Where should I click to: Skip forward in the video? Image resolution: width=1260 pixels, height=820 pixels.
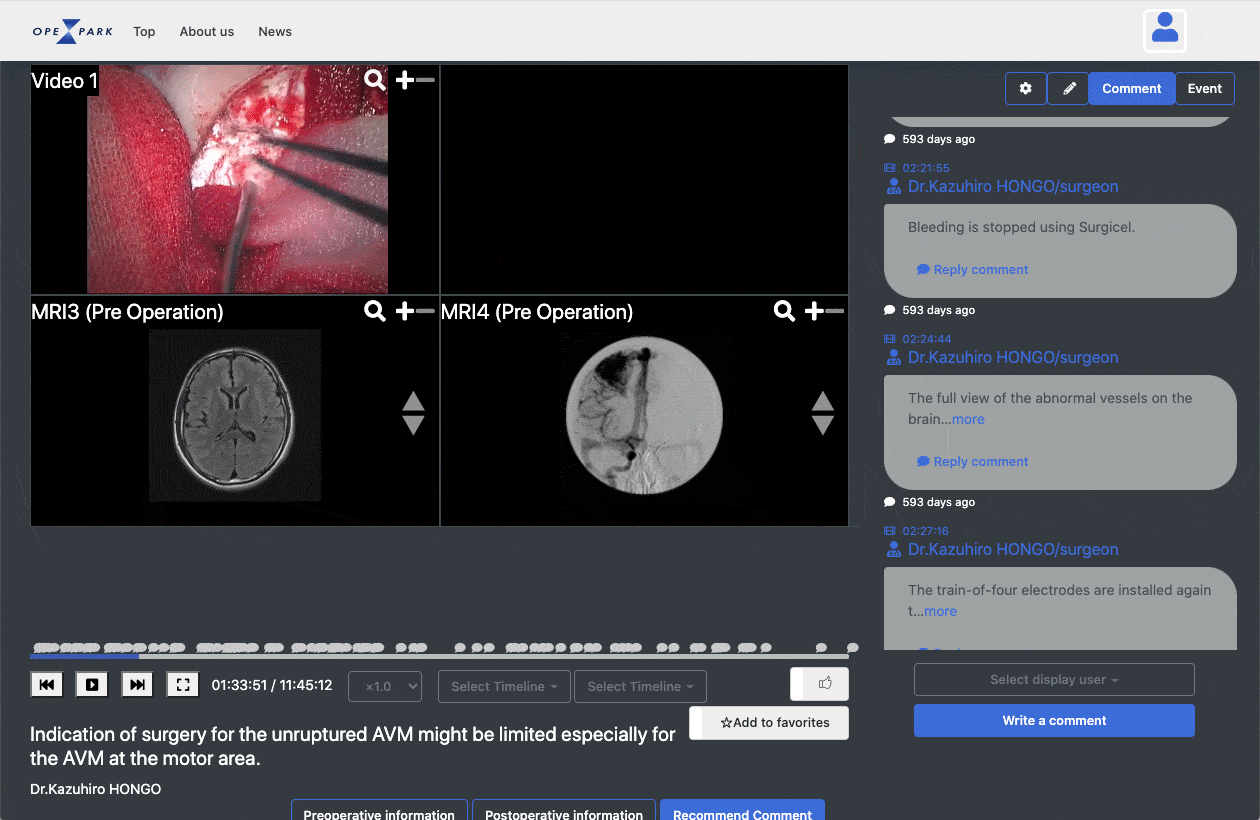(x=138, y=685)
